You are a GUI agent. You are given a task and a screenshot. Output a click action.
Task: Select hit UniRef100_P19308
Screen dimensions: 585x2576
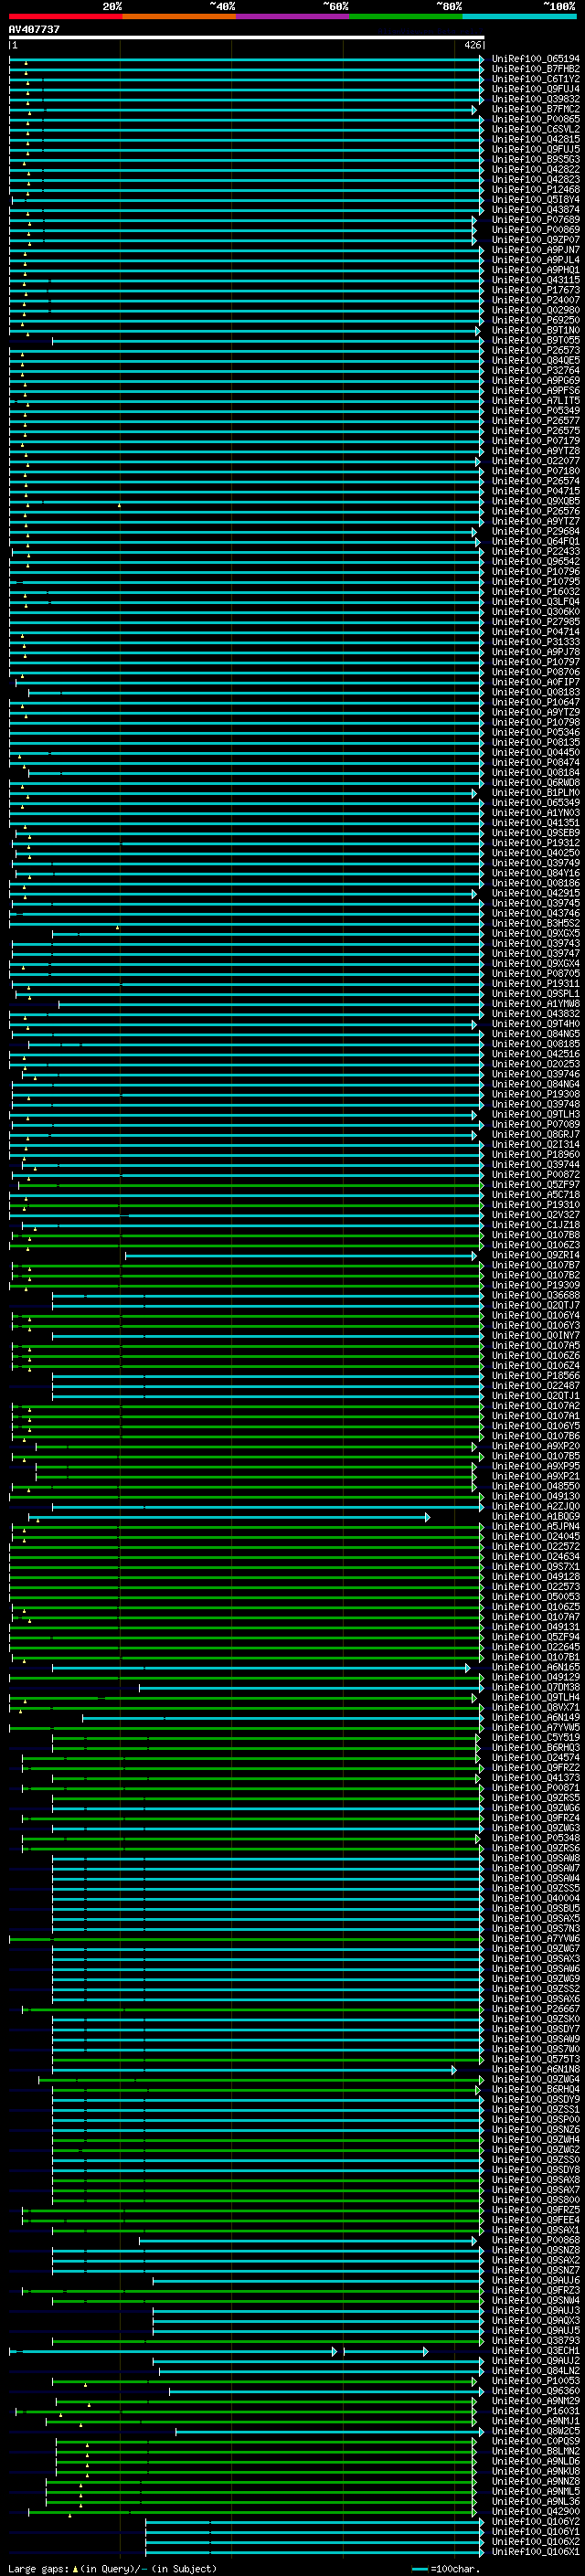536,1095
